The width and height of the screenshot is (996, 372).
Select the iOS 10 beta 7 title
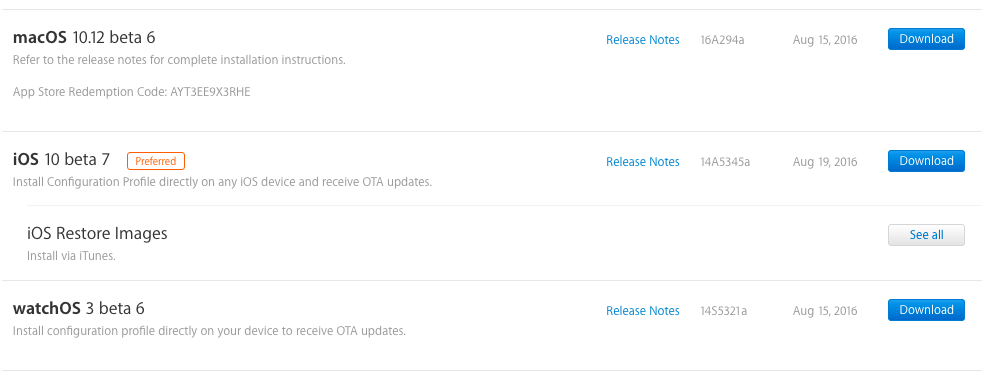61,160
